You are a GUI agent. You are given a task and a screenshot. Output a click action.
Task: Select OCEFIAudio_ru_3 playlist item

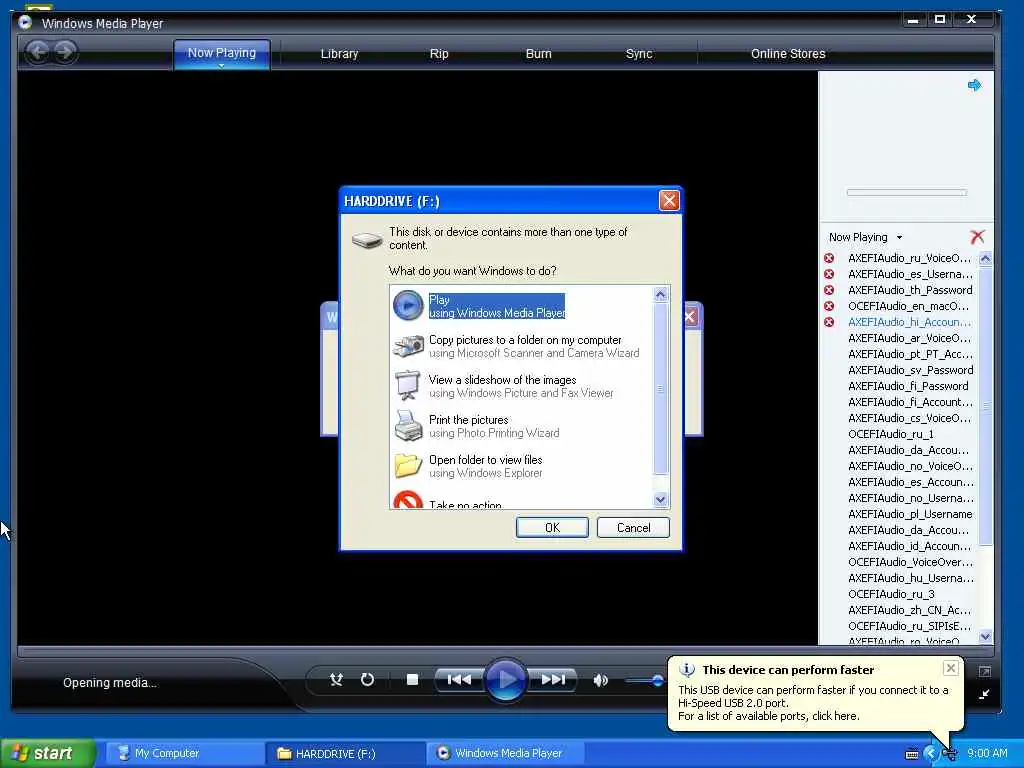[891, 594]
